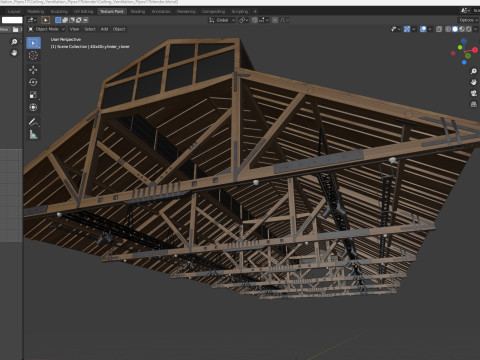Pick the Annotate pencil tool
The image size is (480, 360).
click(x=33, y=122)
